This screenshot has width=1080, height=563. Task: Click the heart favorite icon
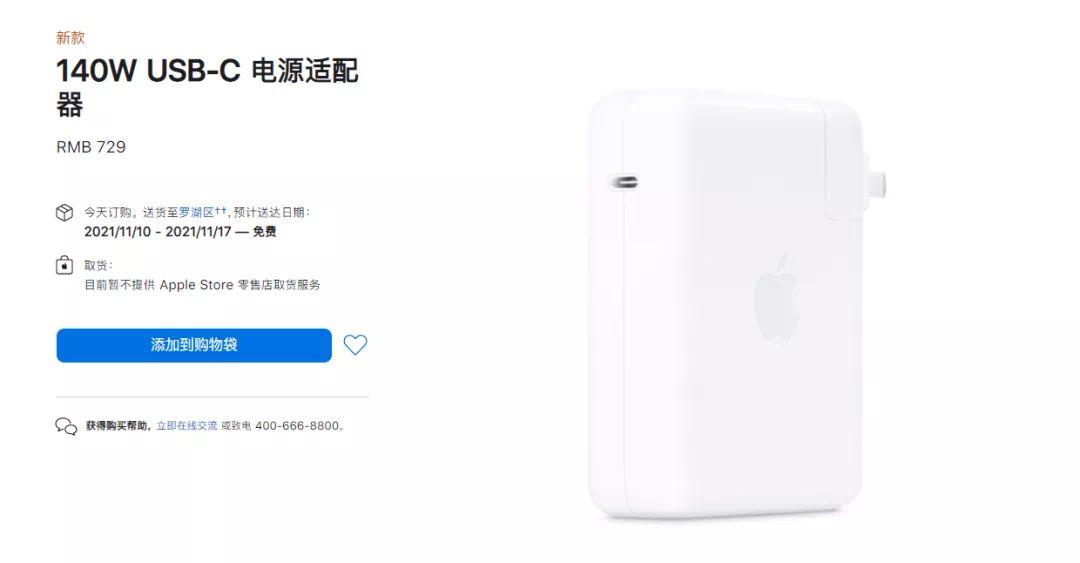click(x=355, y=345)
